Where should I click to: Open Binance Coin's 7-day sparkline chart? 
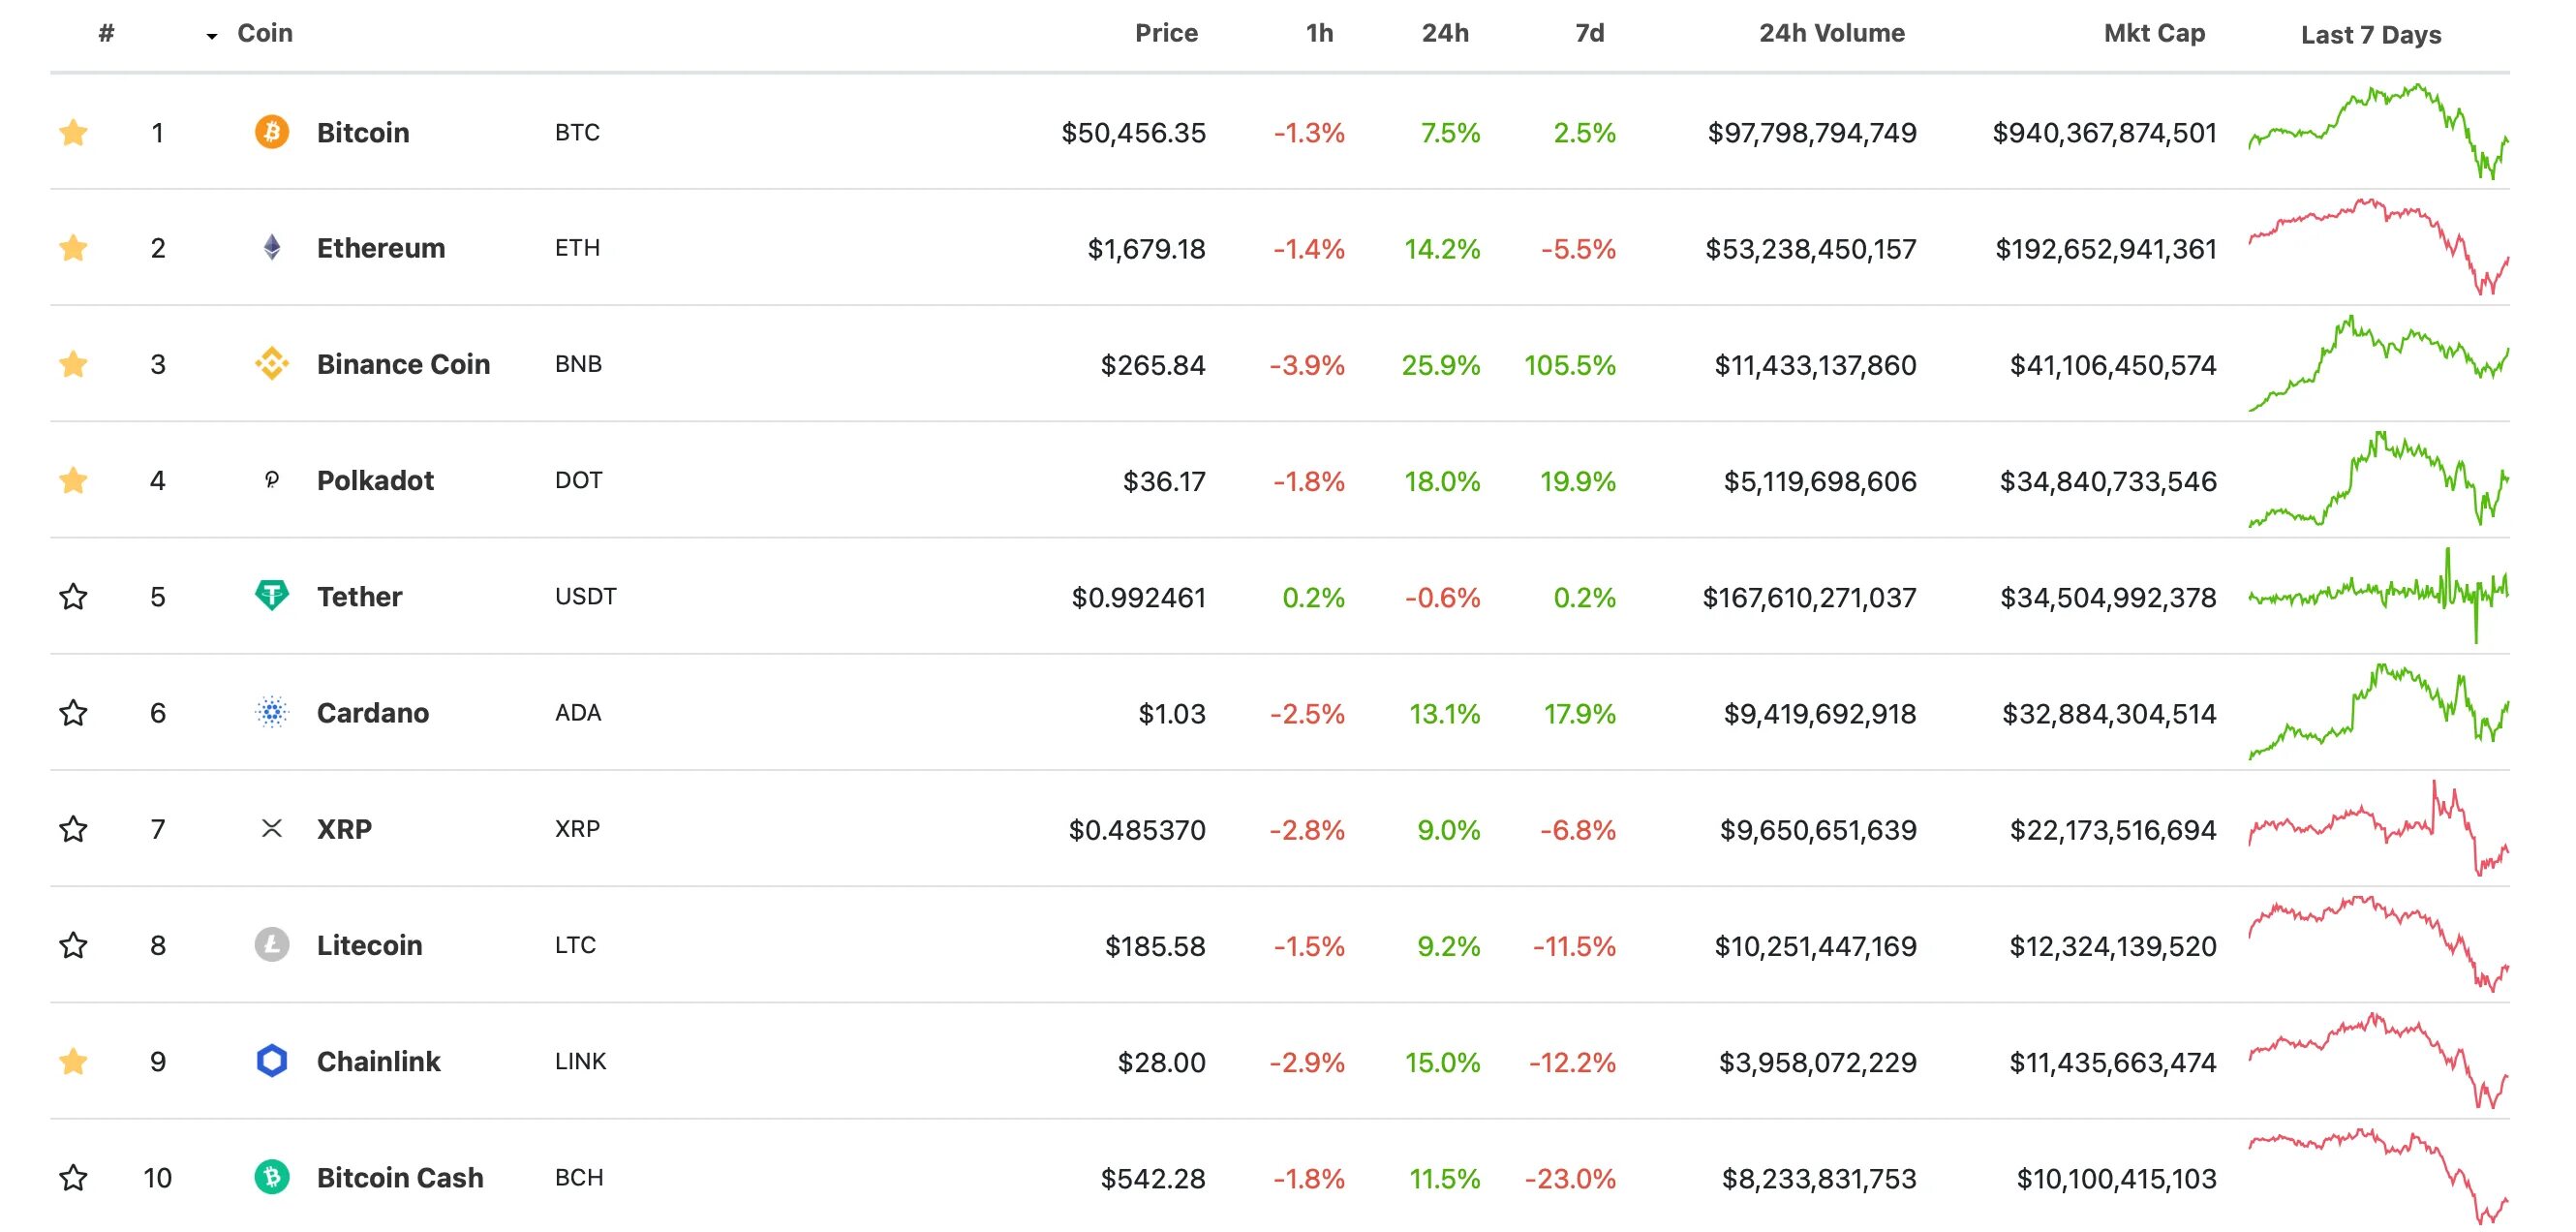pos(2378,364)
